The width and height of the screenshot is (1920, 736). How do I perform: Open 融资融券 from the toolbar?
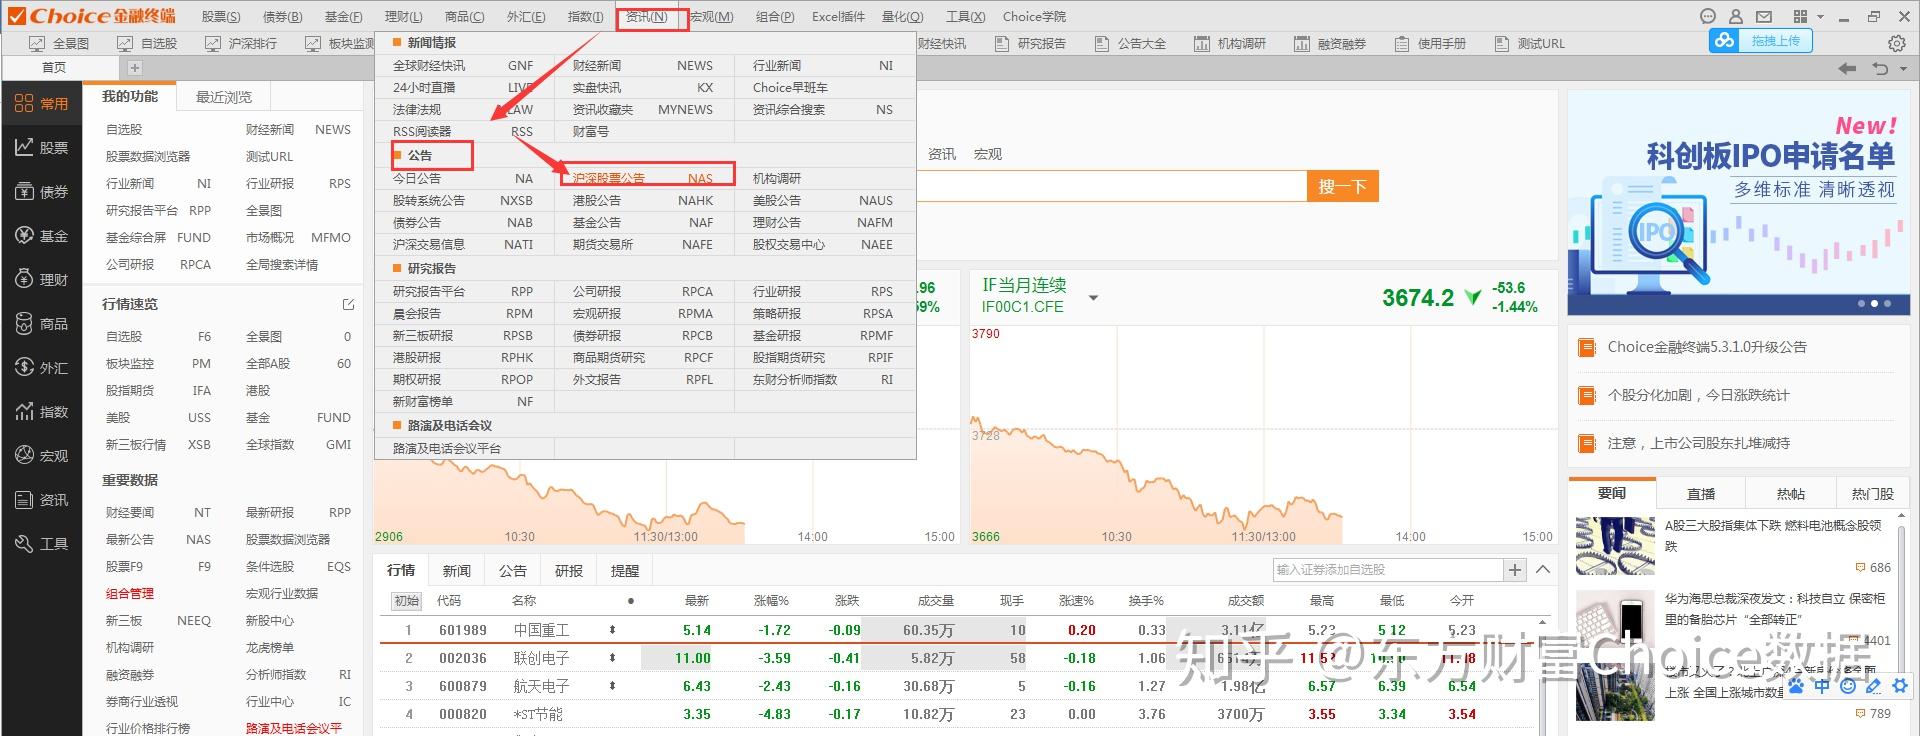click(1330, 43)
